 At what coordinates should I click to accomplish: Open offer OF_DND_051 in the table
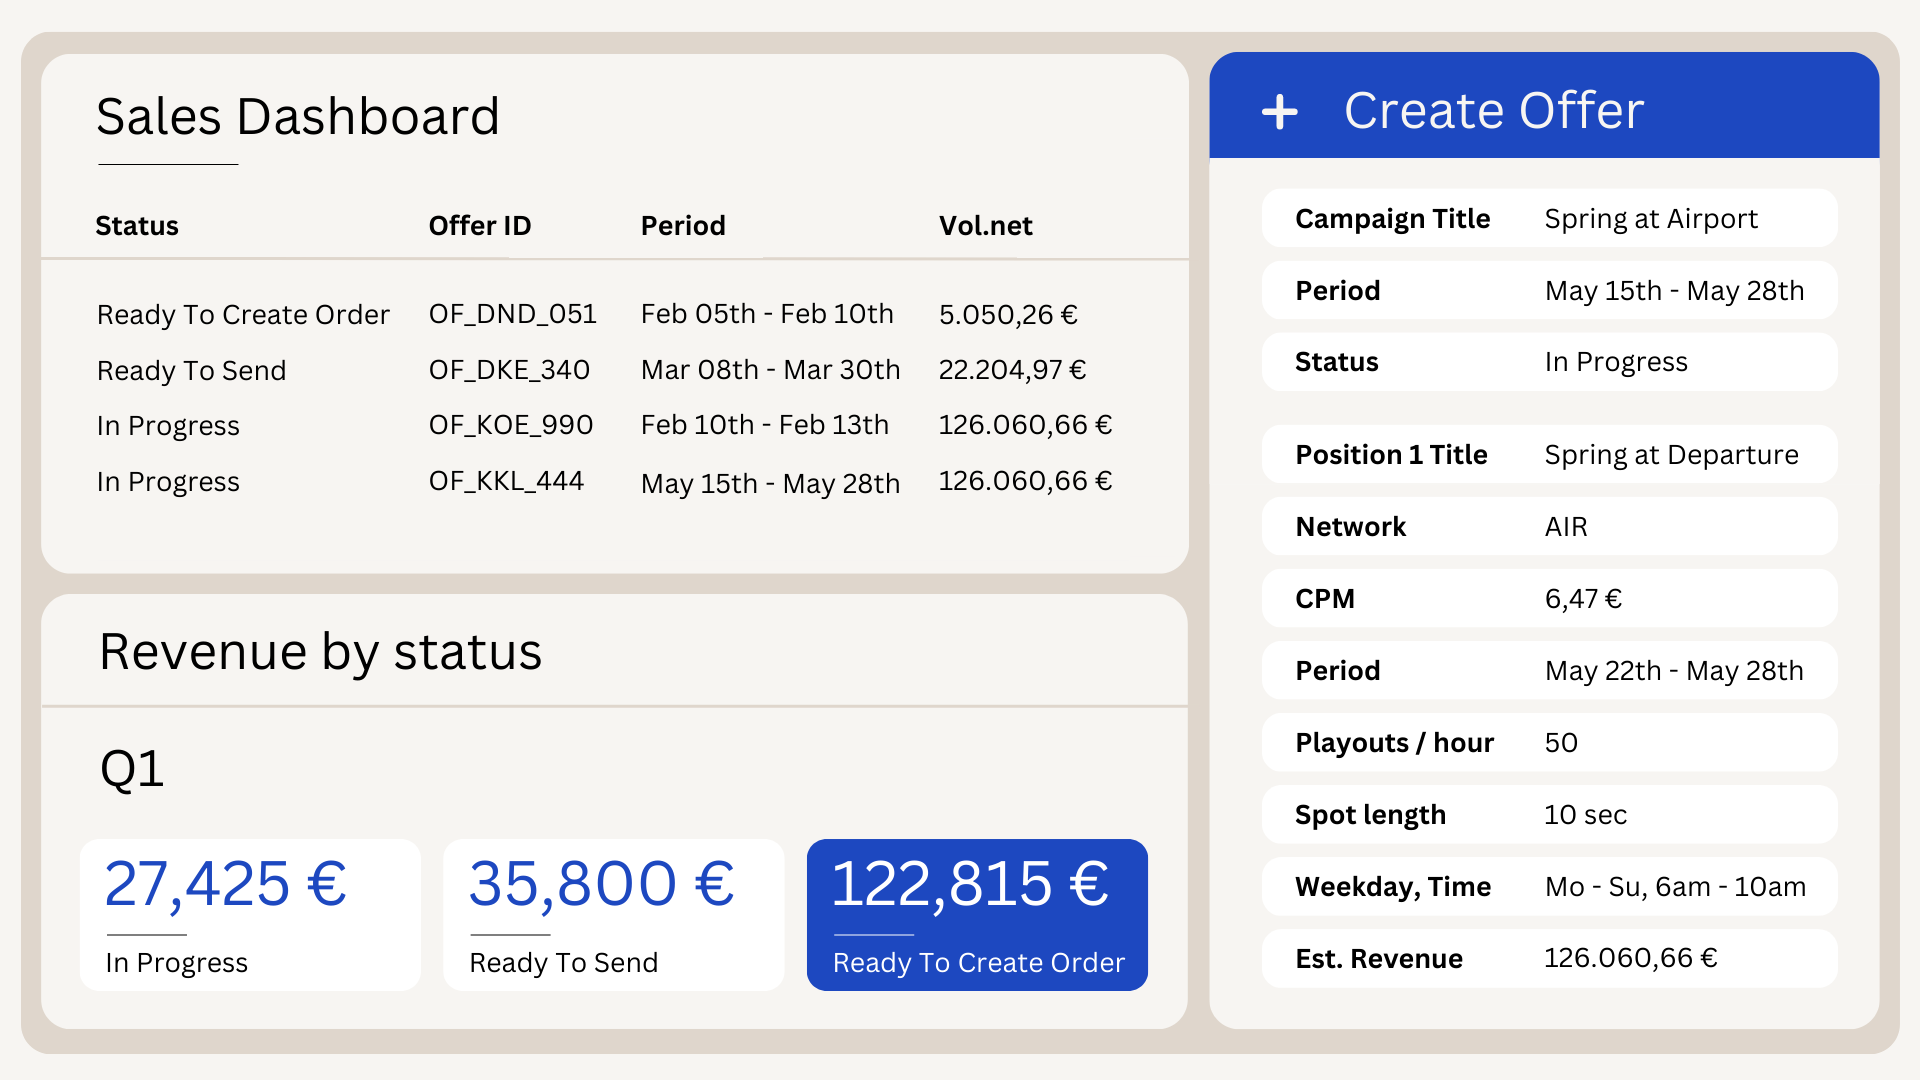[512, 314]
